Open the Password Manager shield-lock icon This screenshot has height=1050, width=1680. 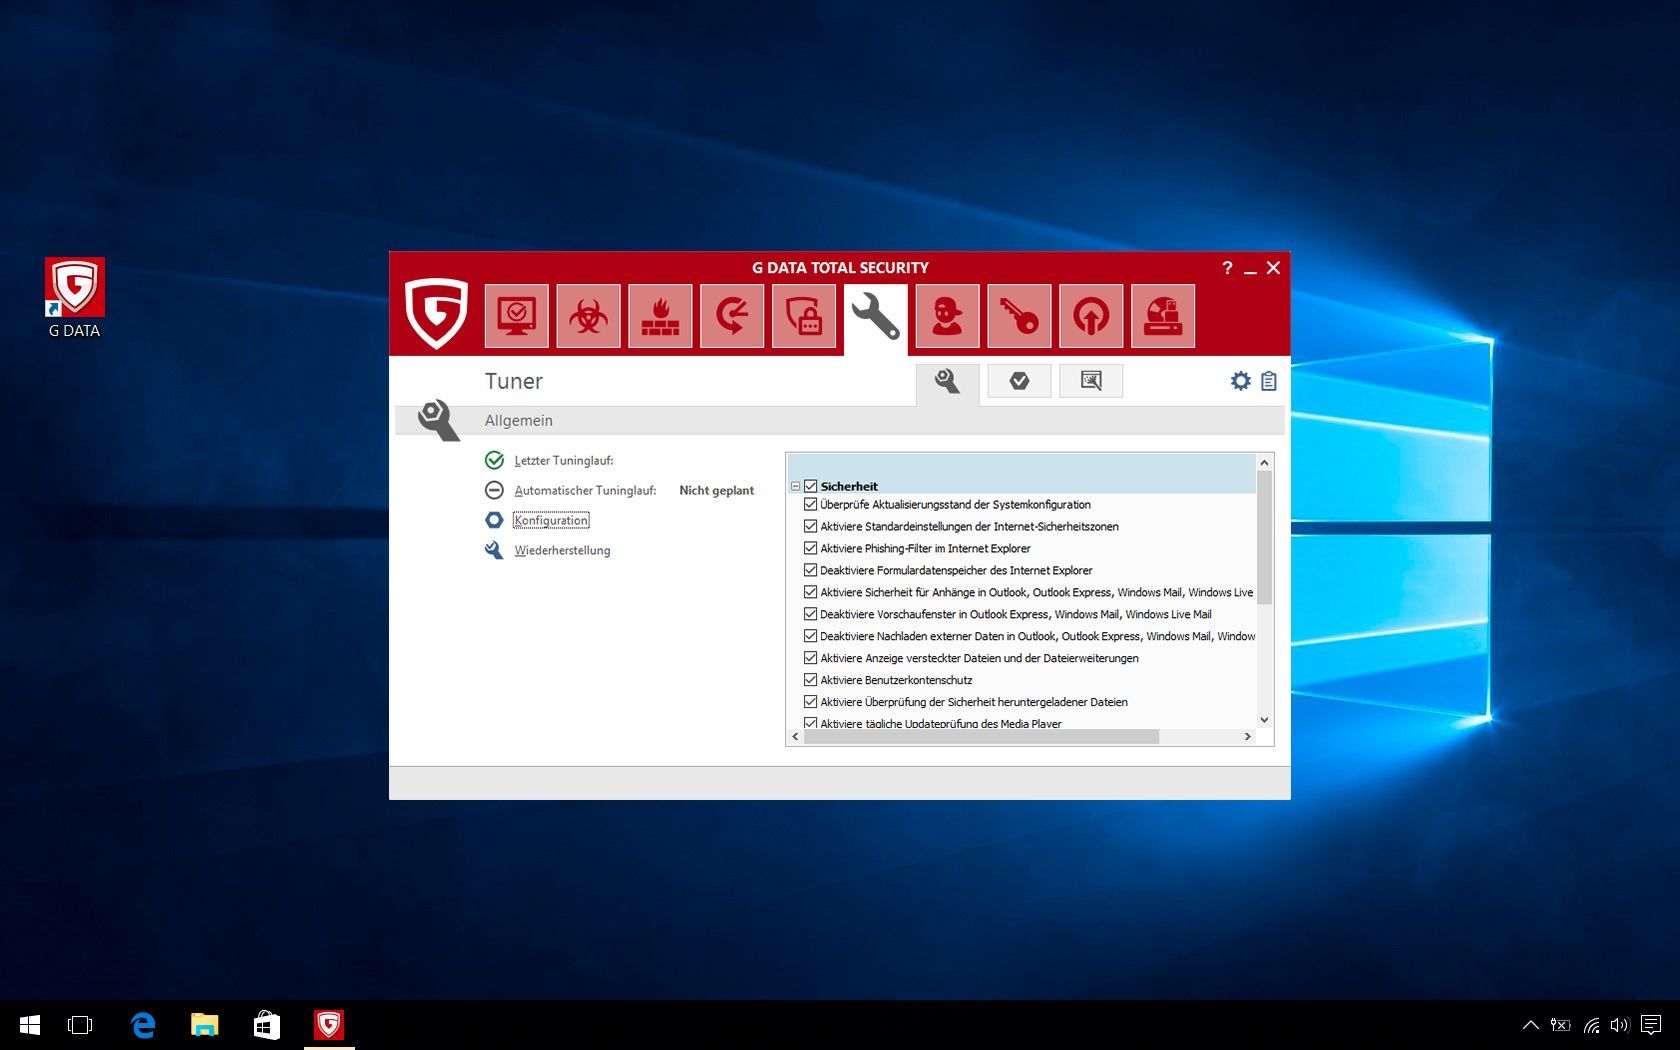[x=804, y=316]
